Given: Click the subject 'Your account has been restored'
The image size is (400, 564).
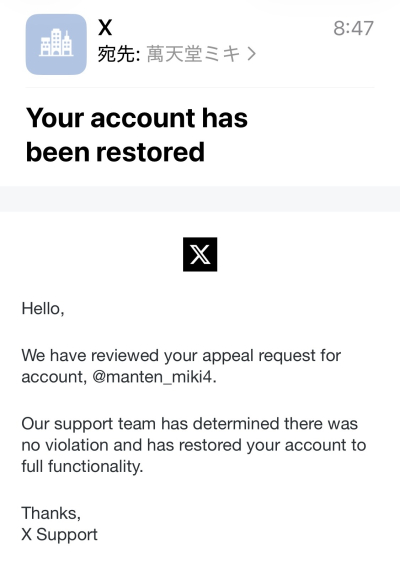Looking at the screenshot, I should [137, 135].
